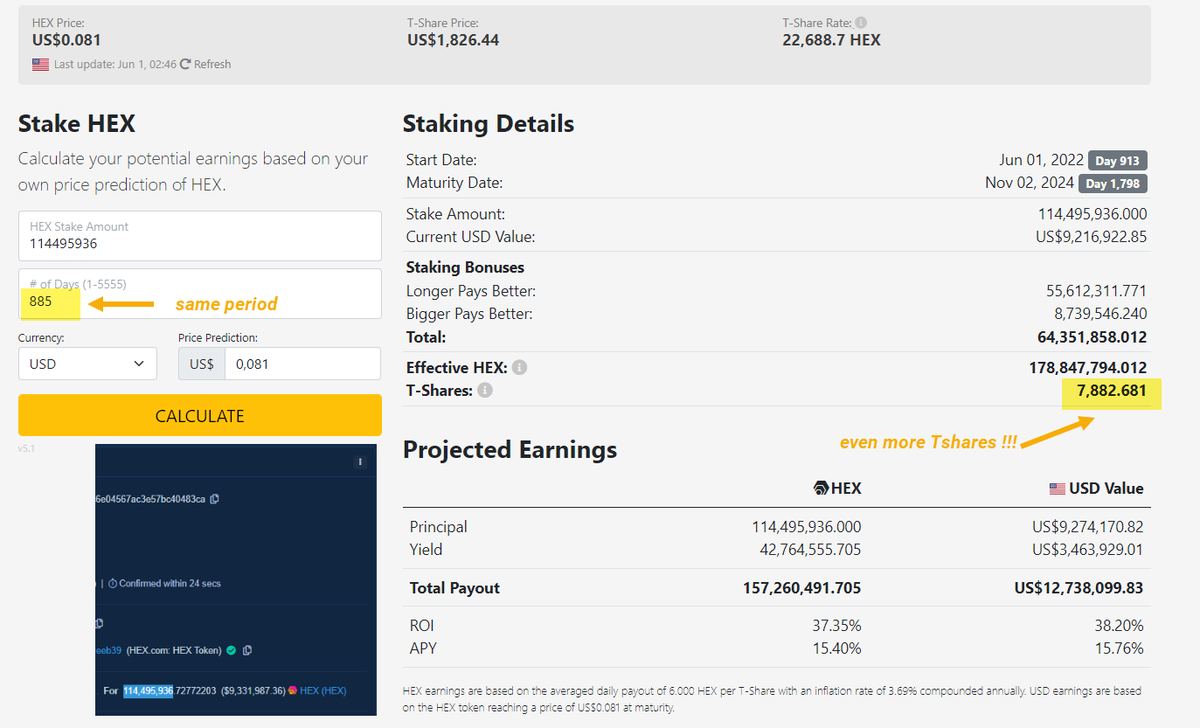
Task: Click the Yield HEX amount 42,764,555.705
Action: click(809, 549)
